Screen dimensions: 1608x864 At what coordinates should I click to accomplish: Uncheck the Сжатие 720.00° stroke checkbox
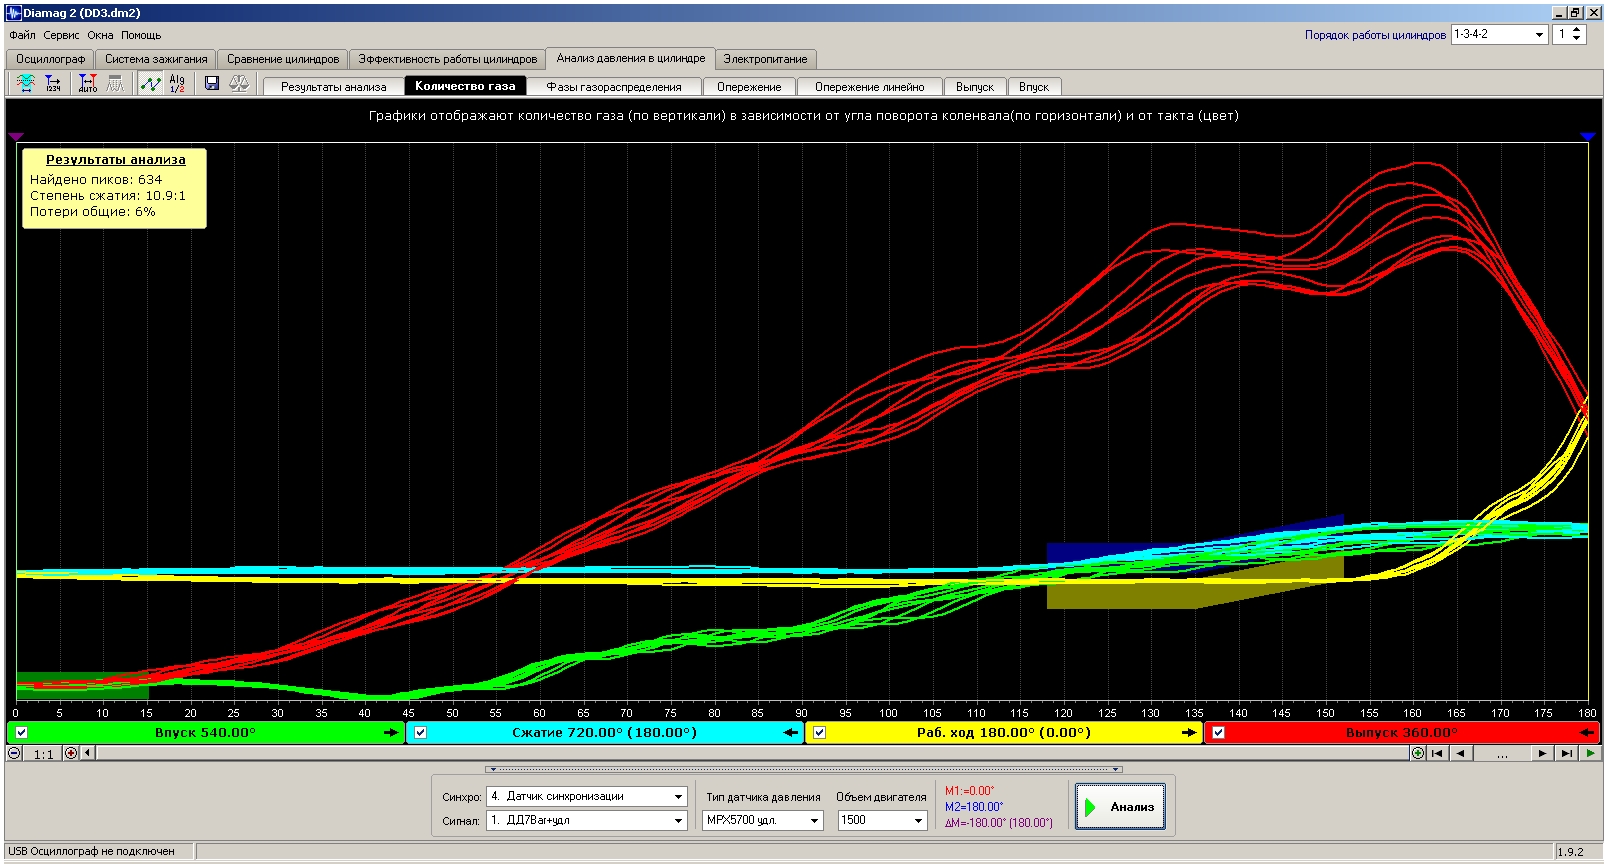click(420, 733)
